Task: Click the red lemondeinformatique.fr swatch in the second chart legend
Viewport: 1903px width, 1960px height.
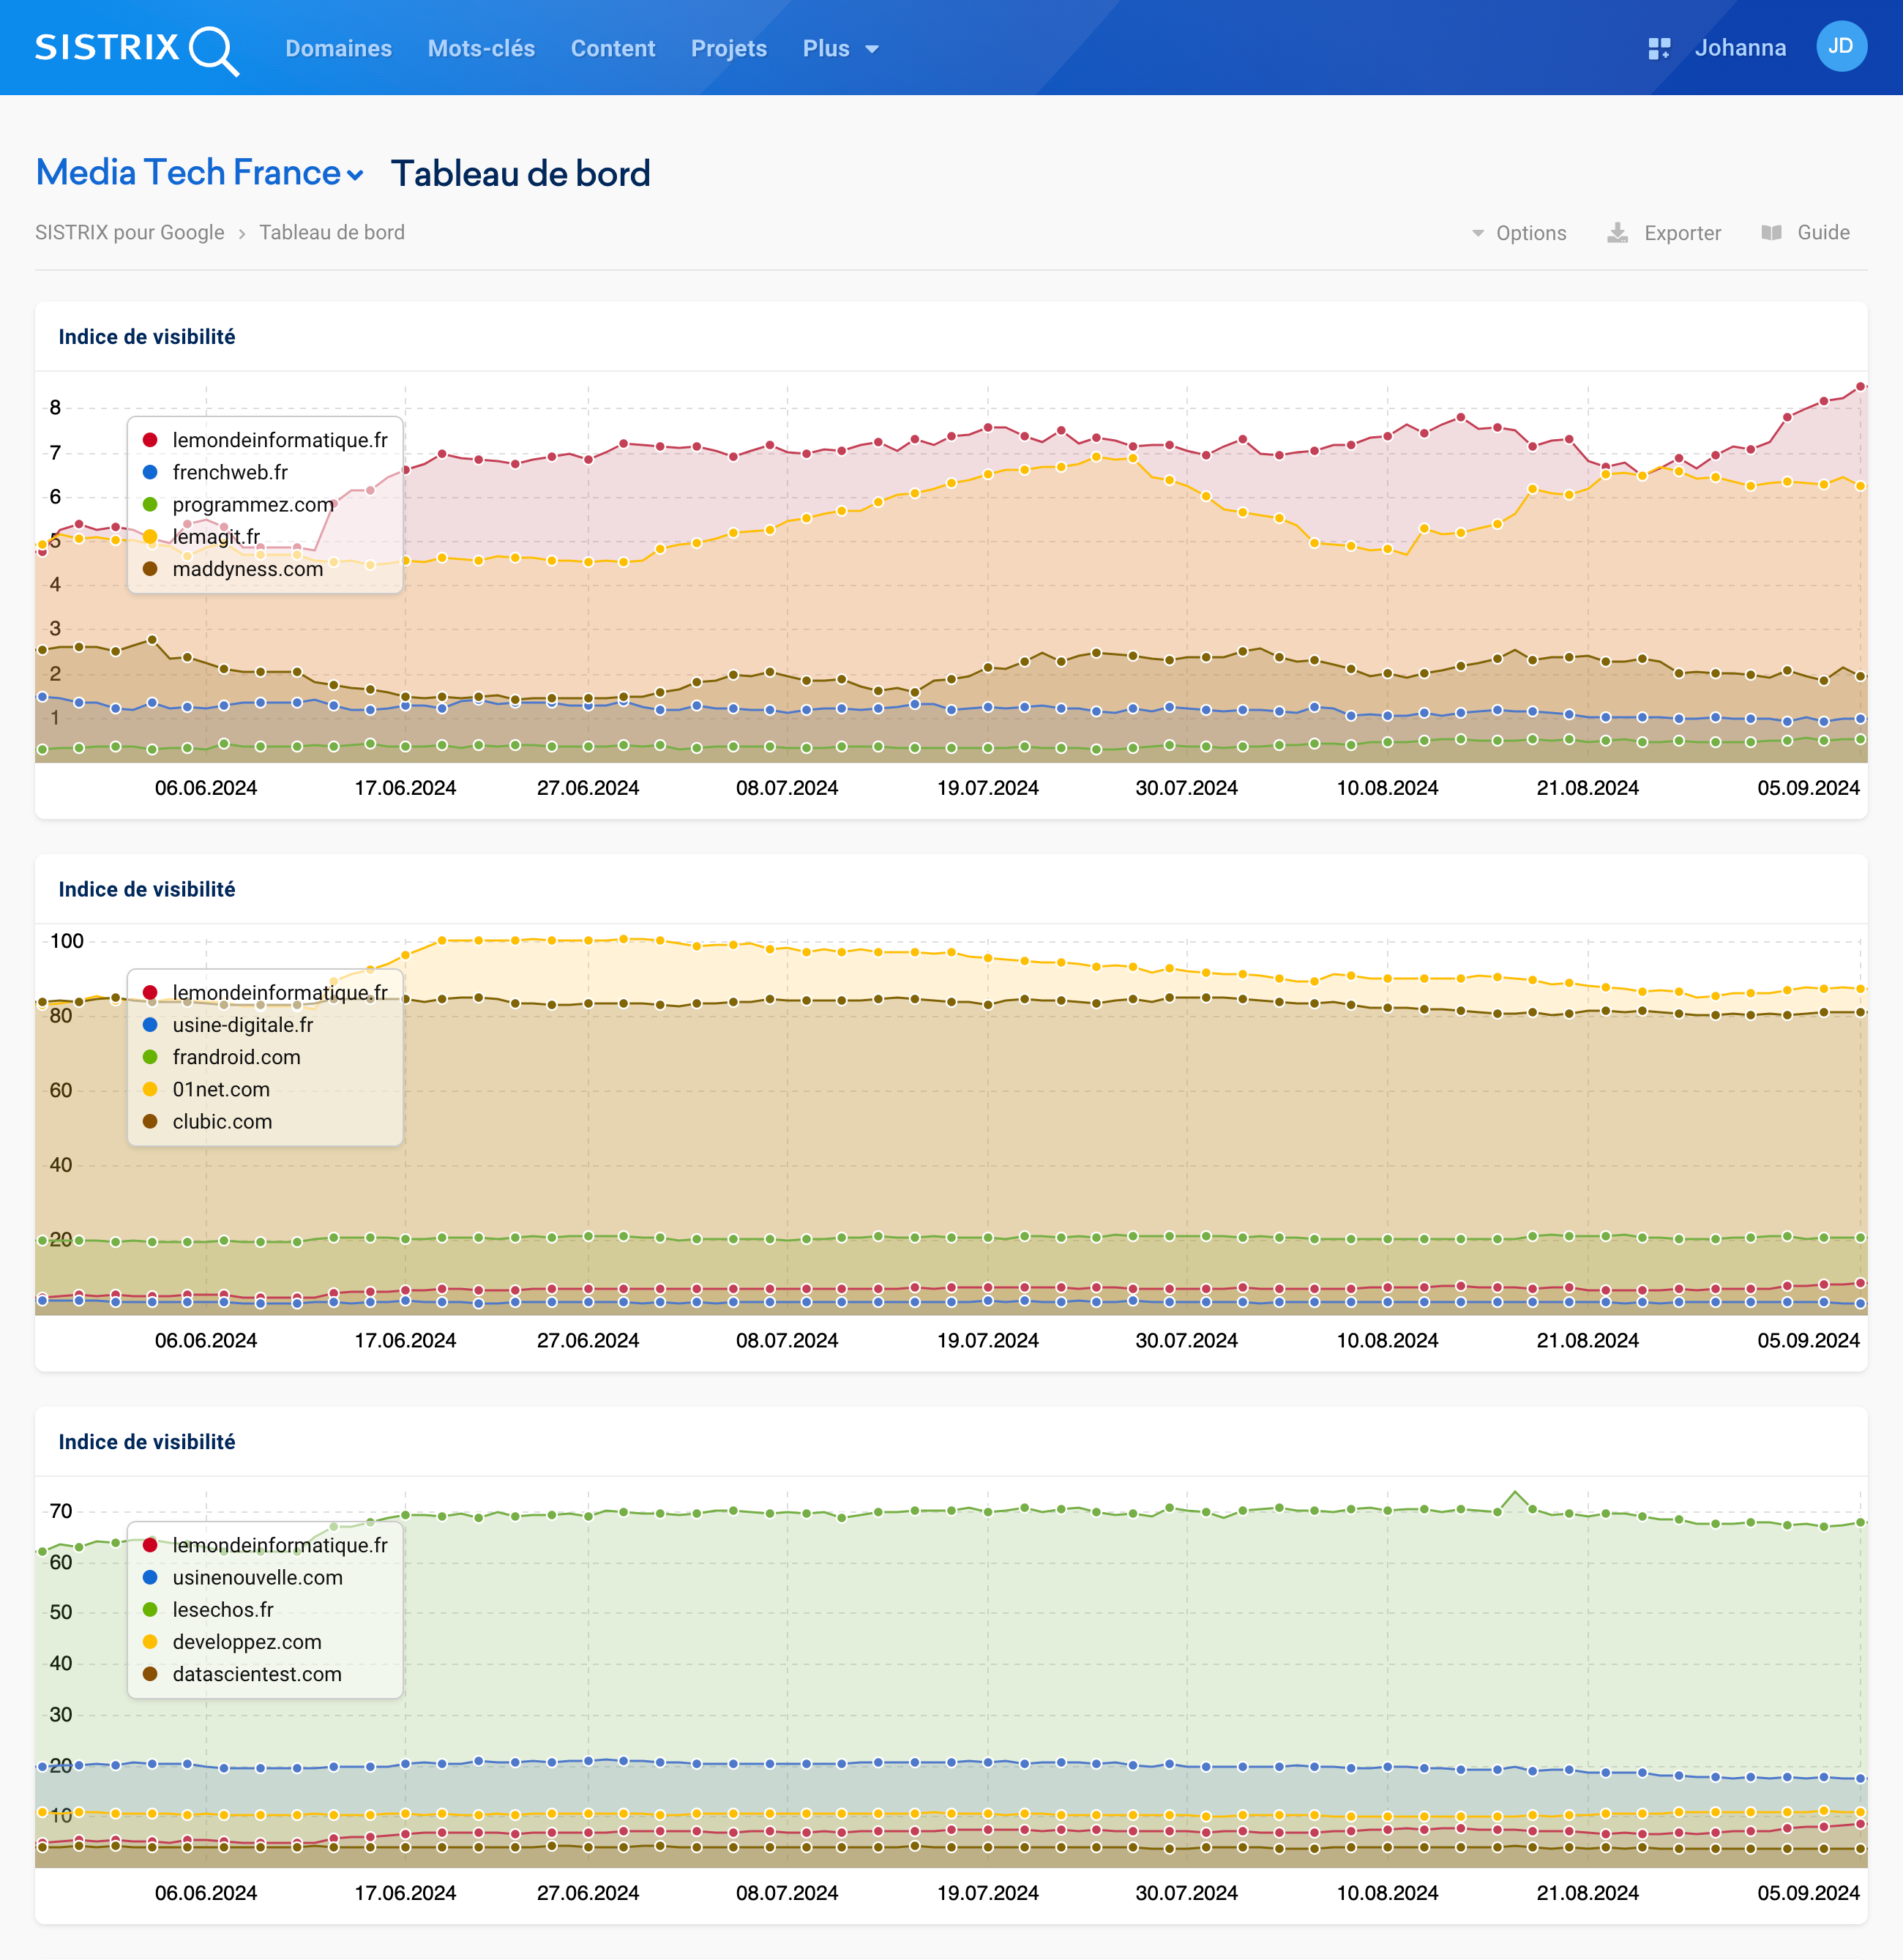Action: pyautogui.click(x=150, y=993)
